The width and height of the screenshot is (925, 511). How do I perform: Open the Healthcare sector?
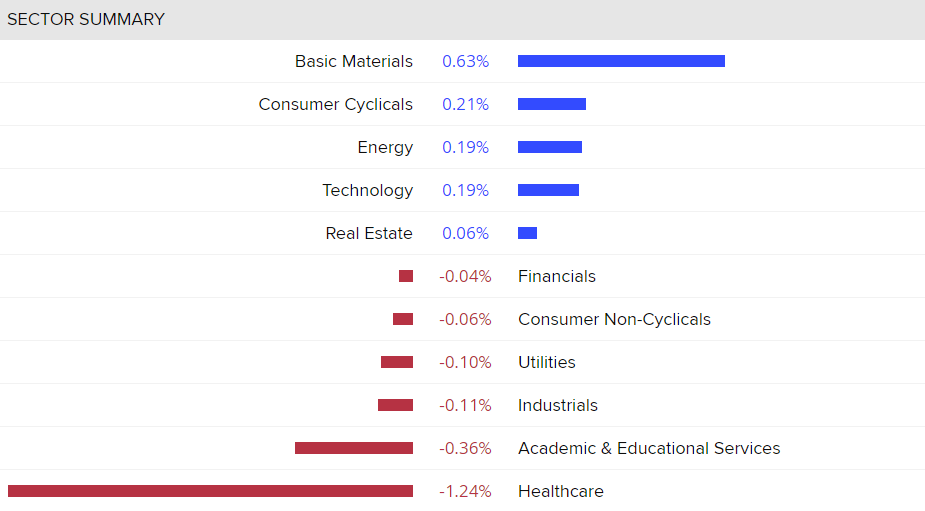(x=560, y=491)
